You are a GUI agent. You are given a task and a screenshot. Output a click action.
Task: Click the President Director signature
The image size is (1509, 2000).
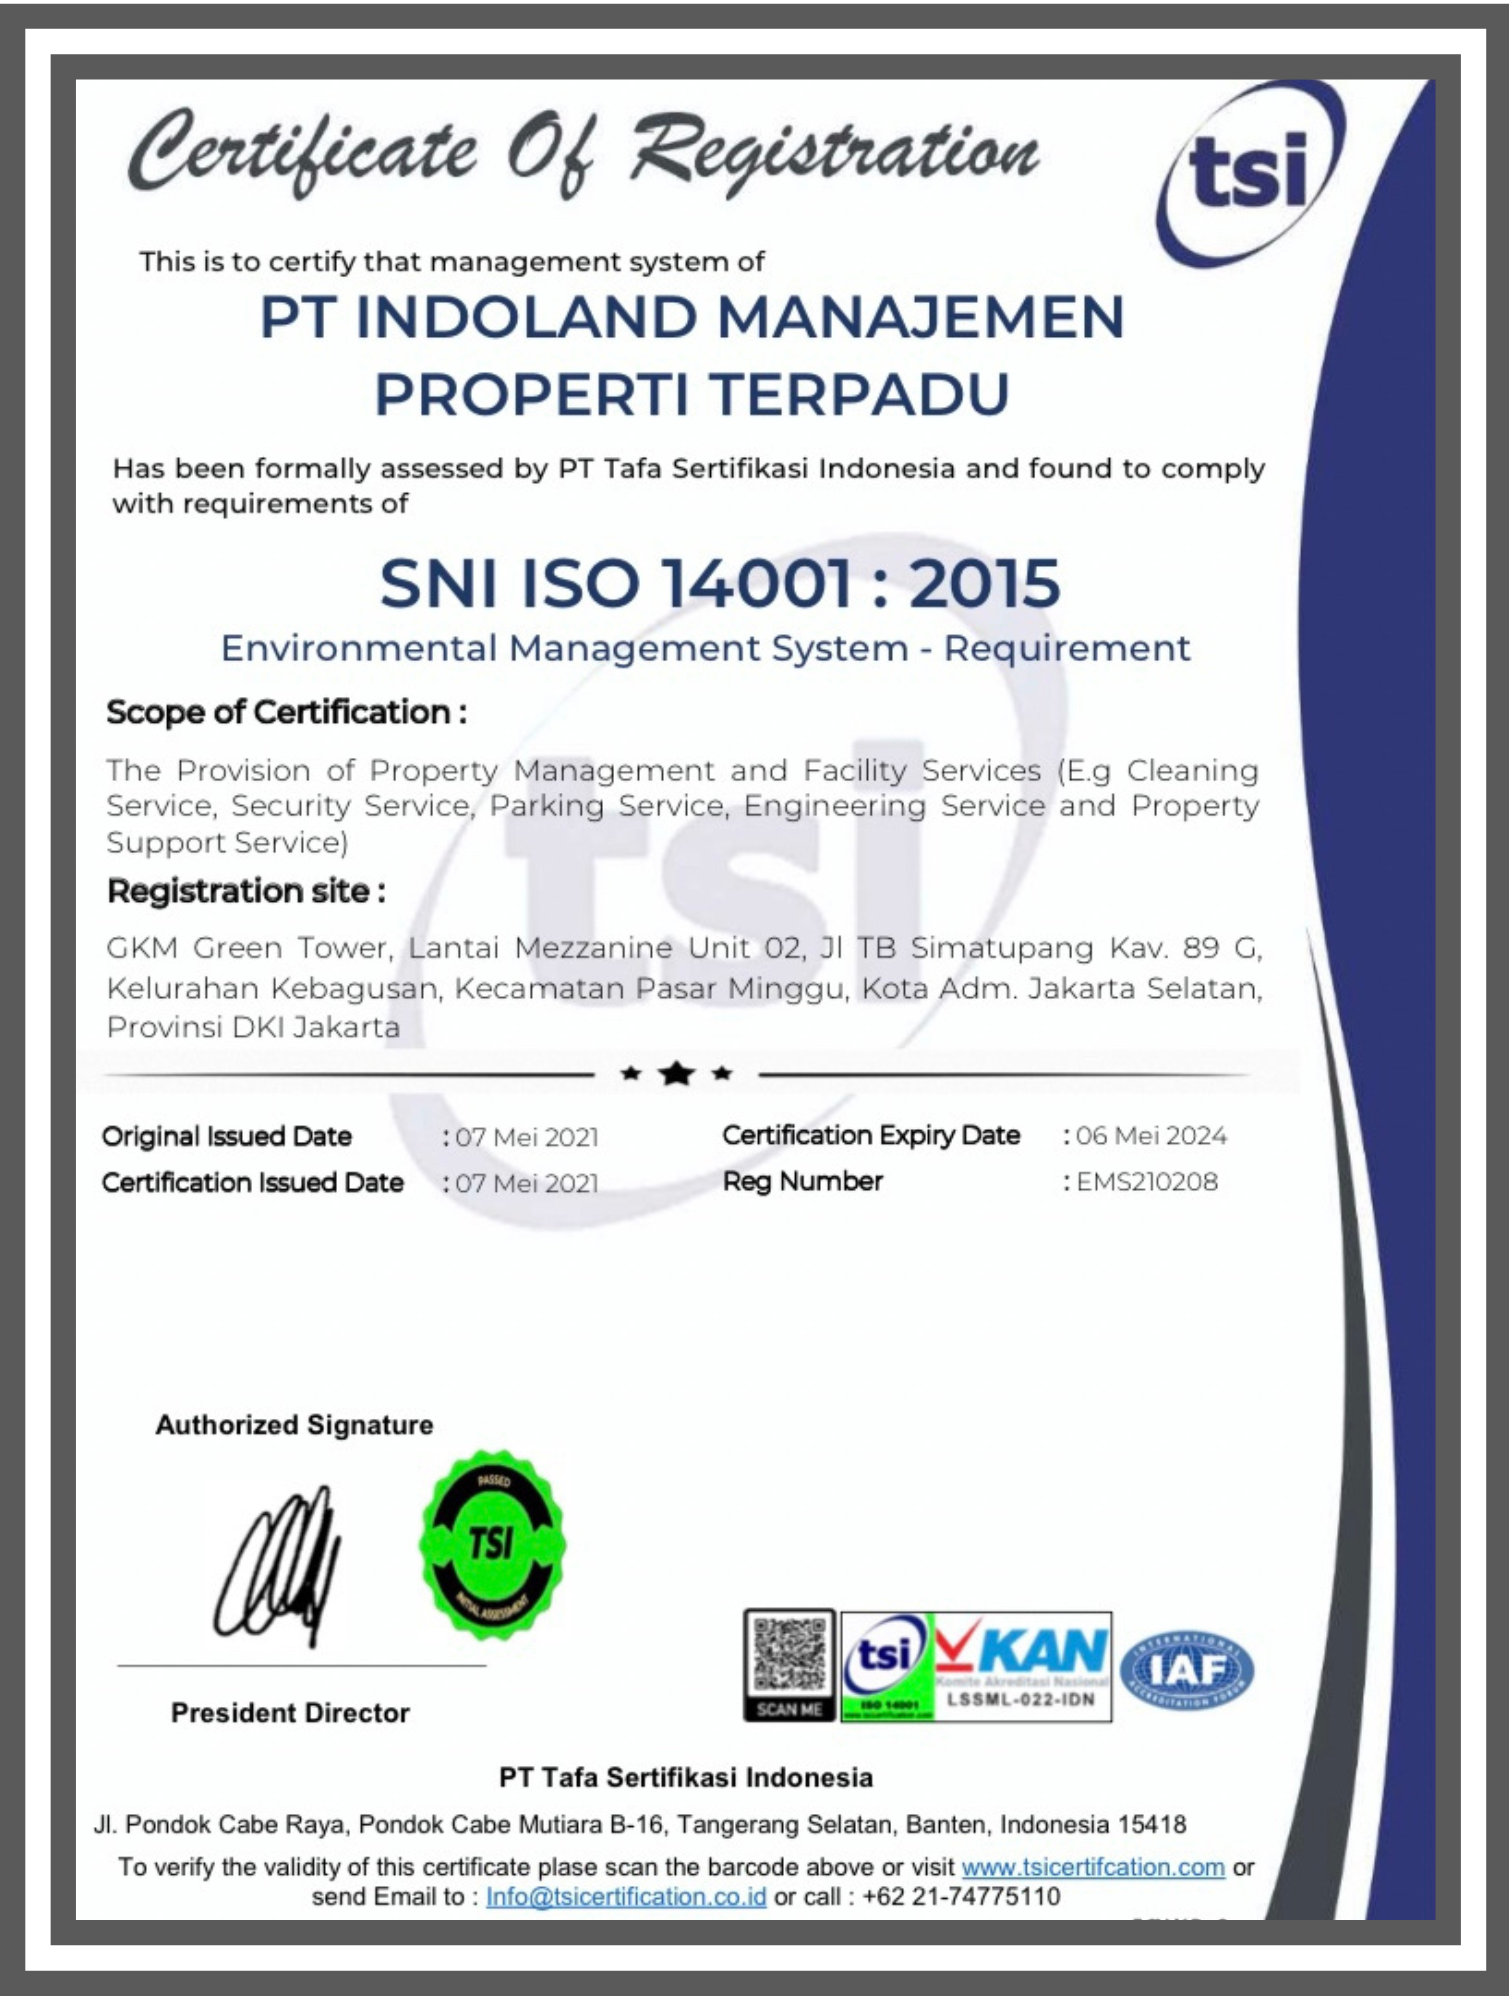click(279, 1565)
